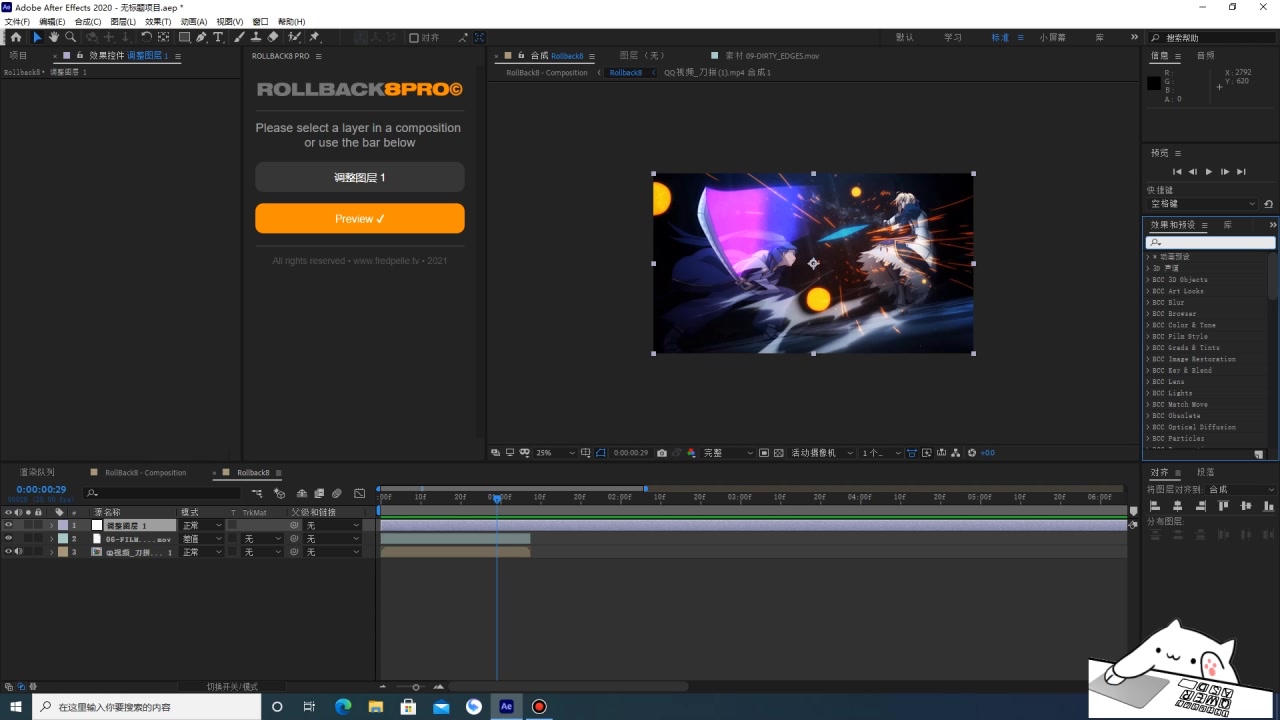Image resolution: width=1280 pixels, height=720 pixels.
Task: Open the 活动摄像机 camera dropdown
Action: (x=823, y=452)
